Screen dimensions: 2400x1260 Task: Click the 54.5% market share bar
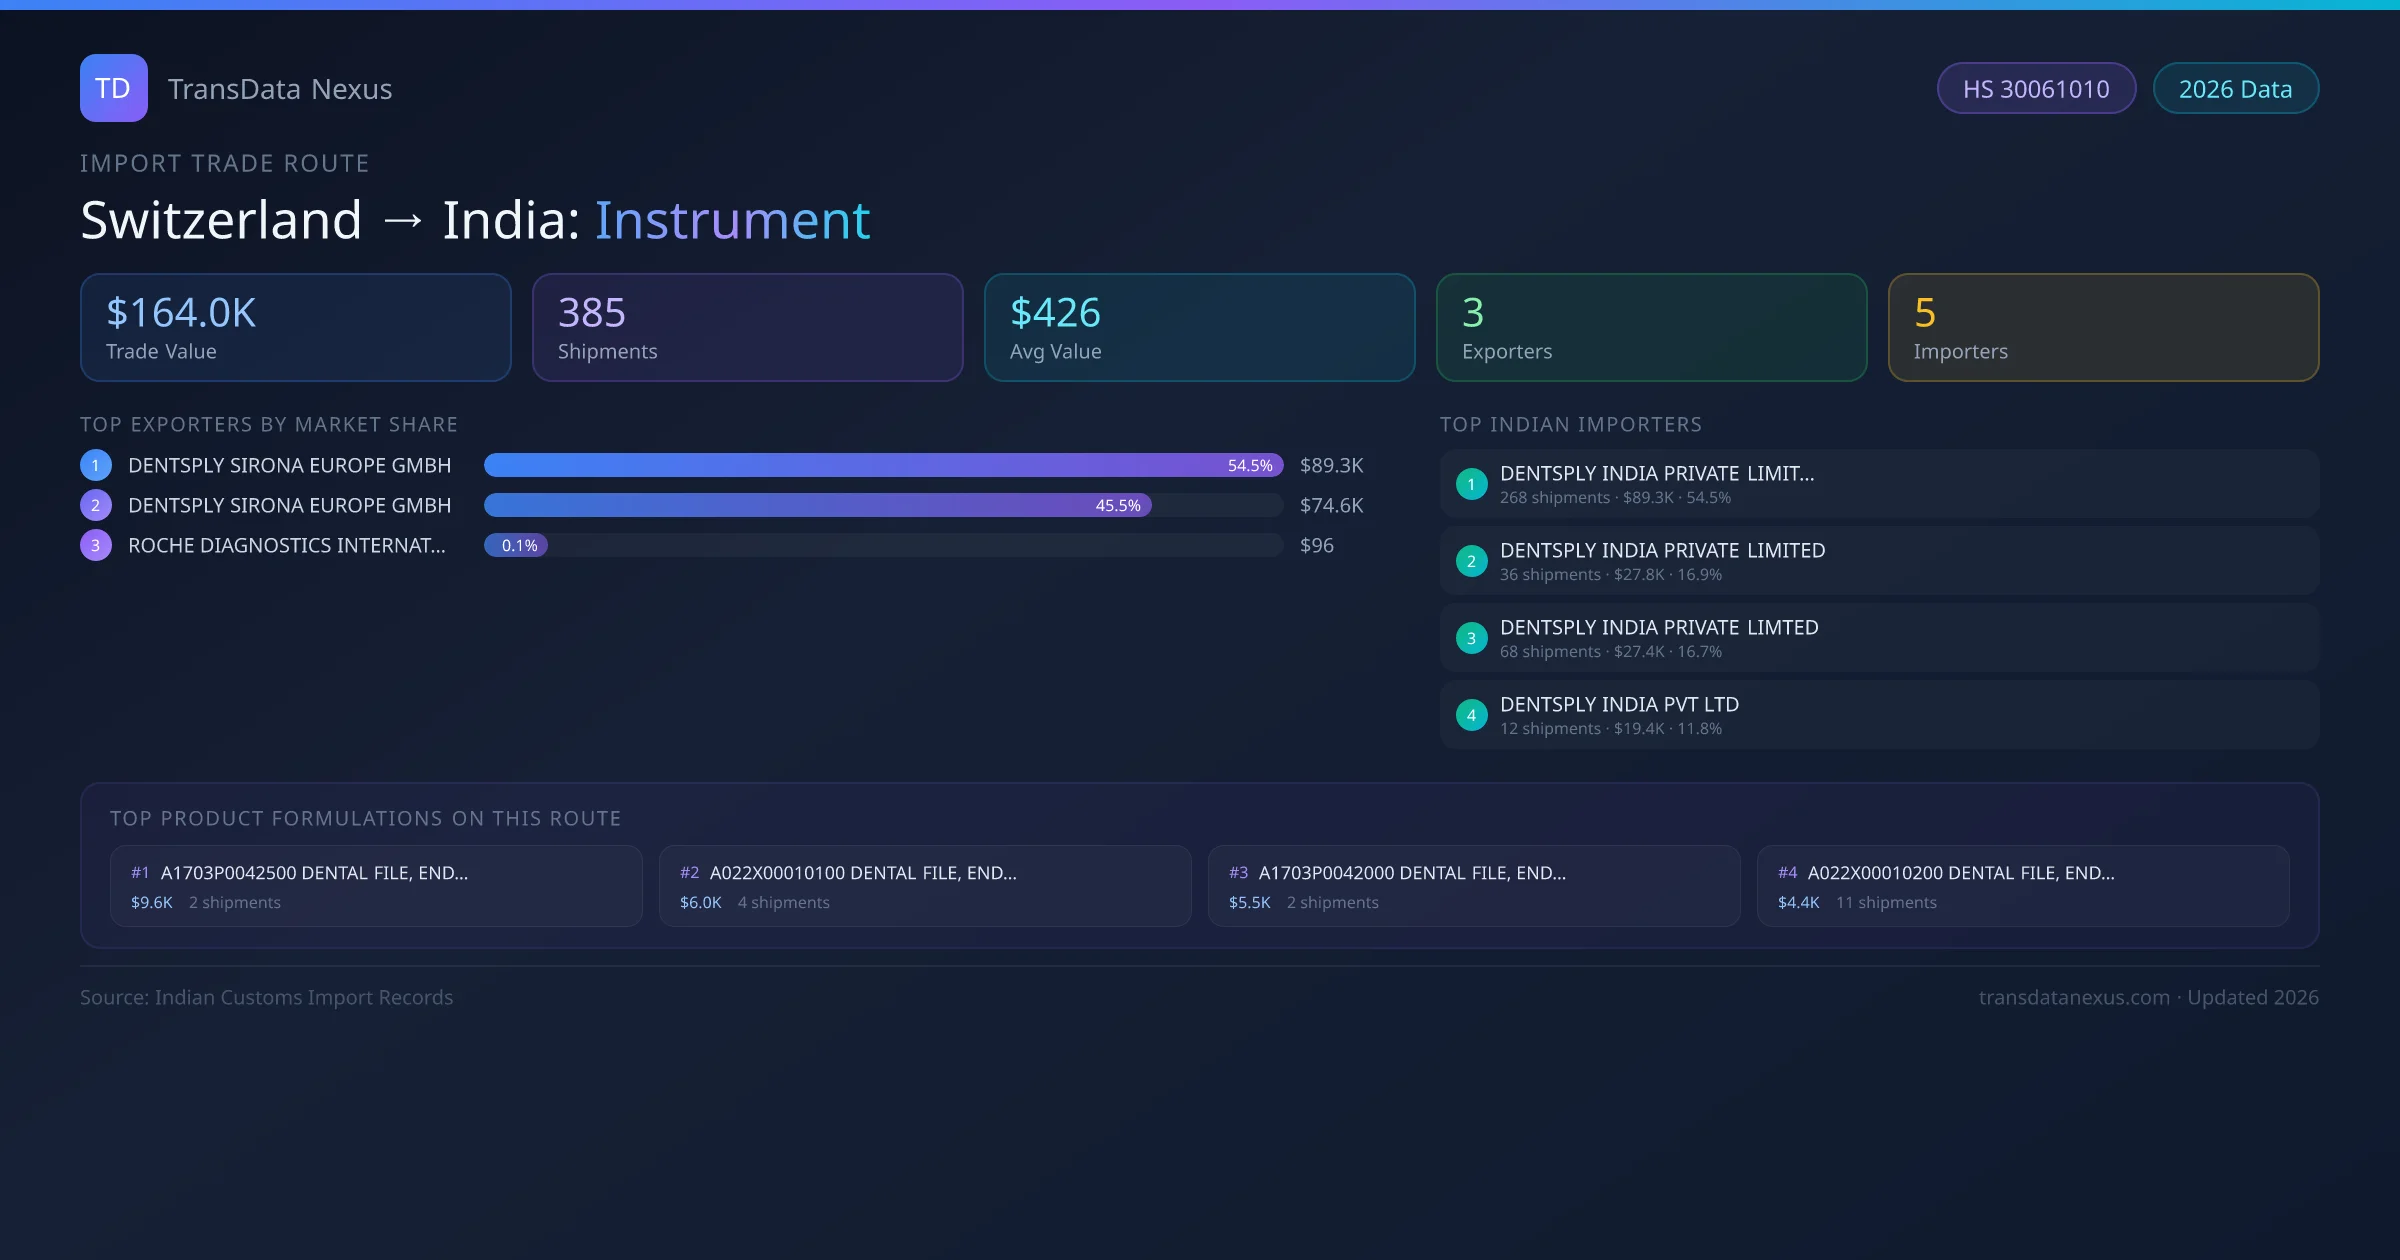[x=883, y=465]
